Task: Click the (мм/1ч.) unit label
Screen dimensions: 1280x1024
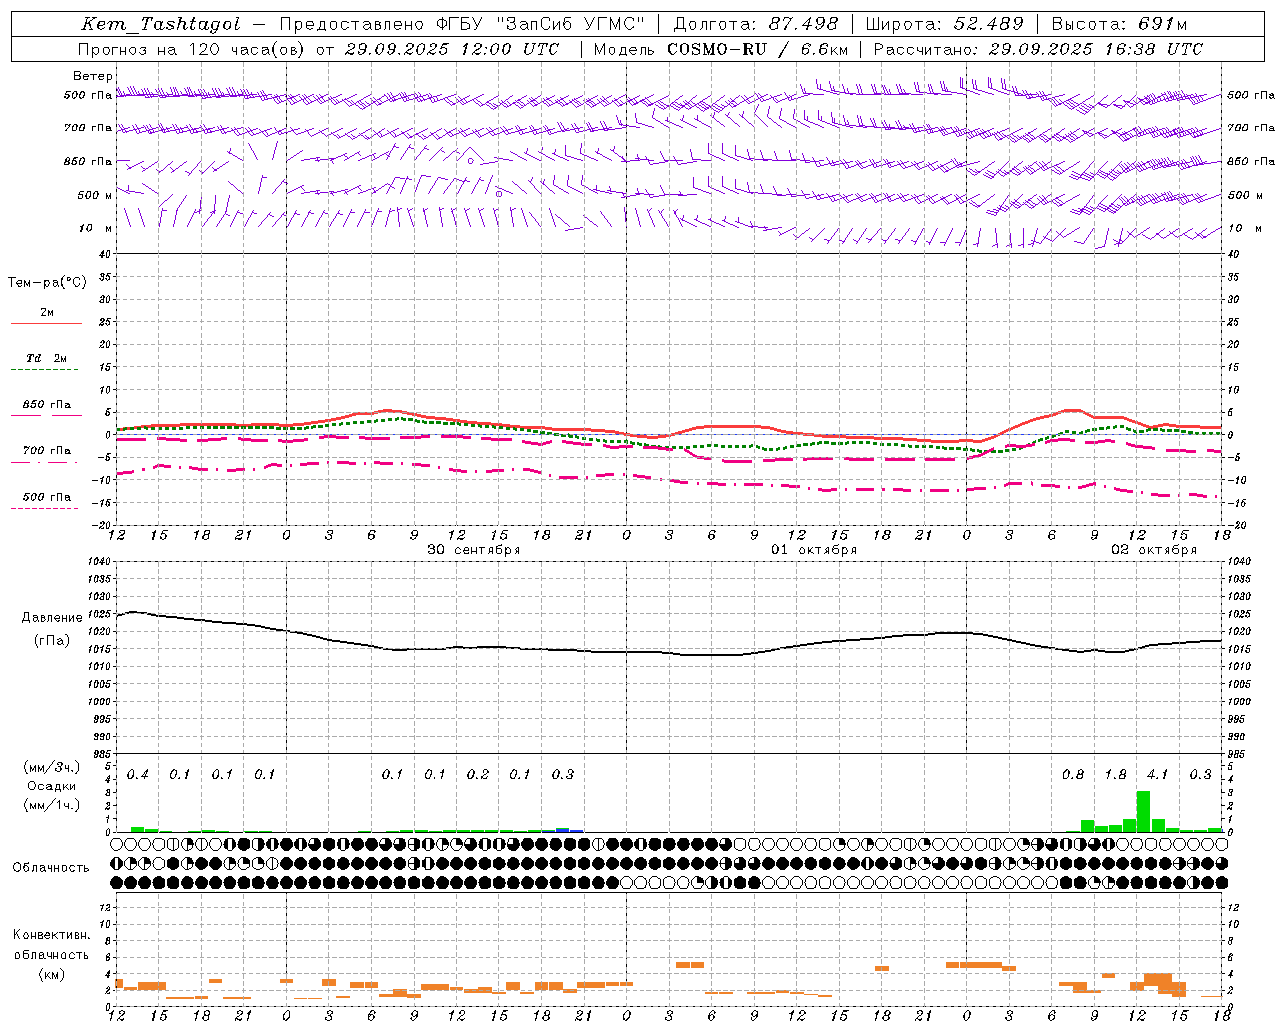Action: tap(52, 805)
